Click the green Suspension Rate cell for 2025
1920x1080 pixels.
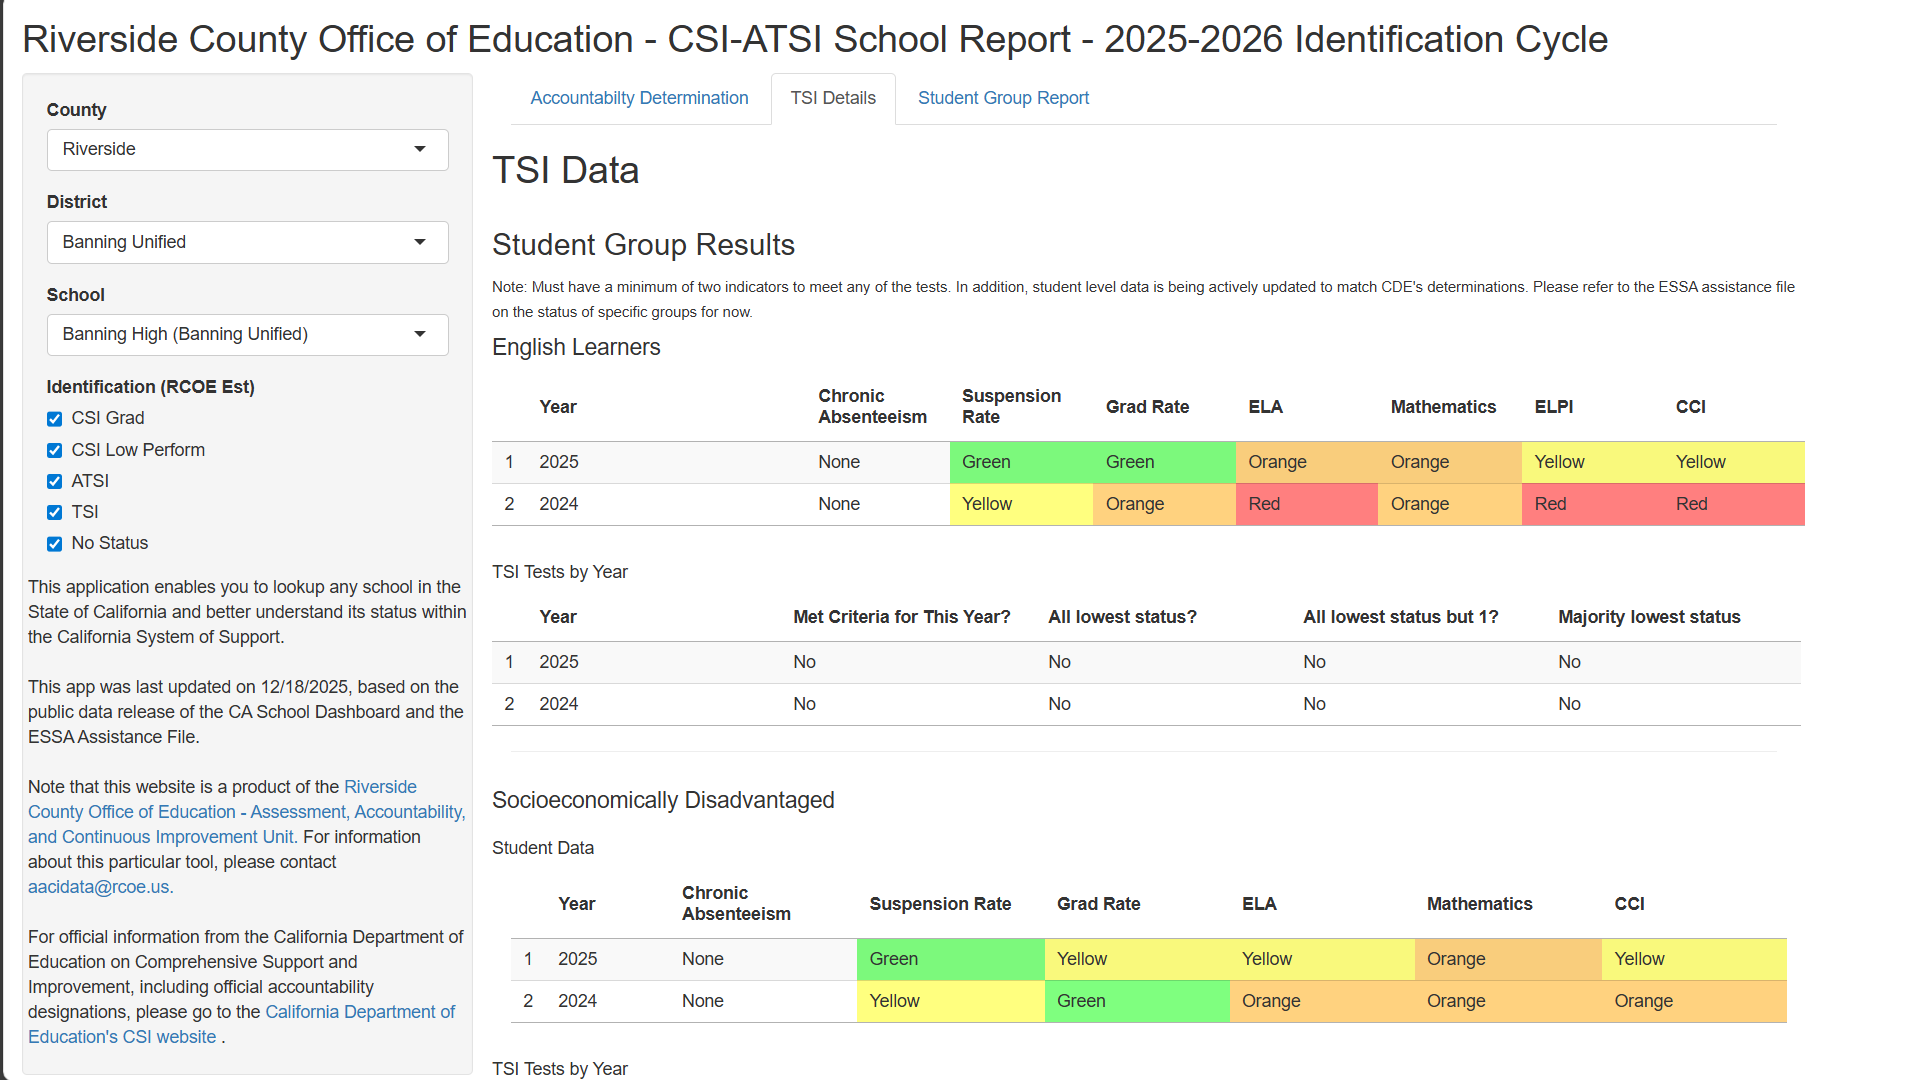[1020, 462]
